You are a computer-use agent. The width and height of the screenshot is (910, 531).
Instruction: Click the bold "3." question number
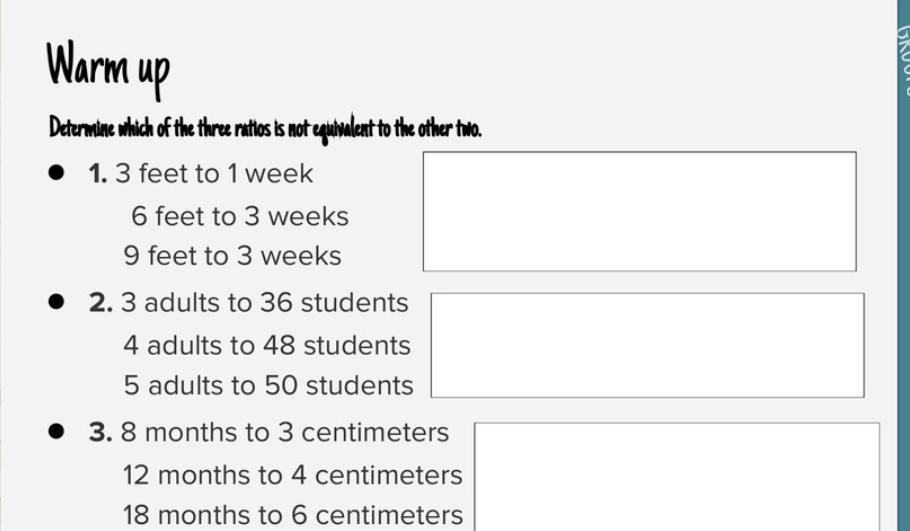point(101,433)
